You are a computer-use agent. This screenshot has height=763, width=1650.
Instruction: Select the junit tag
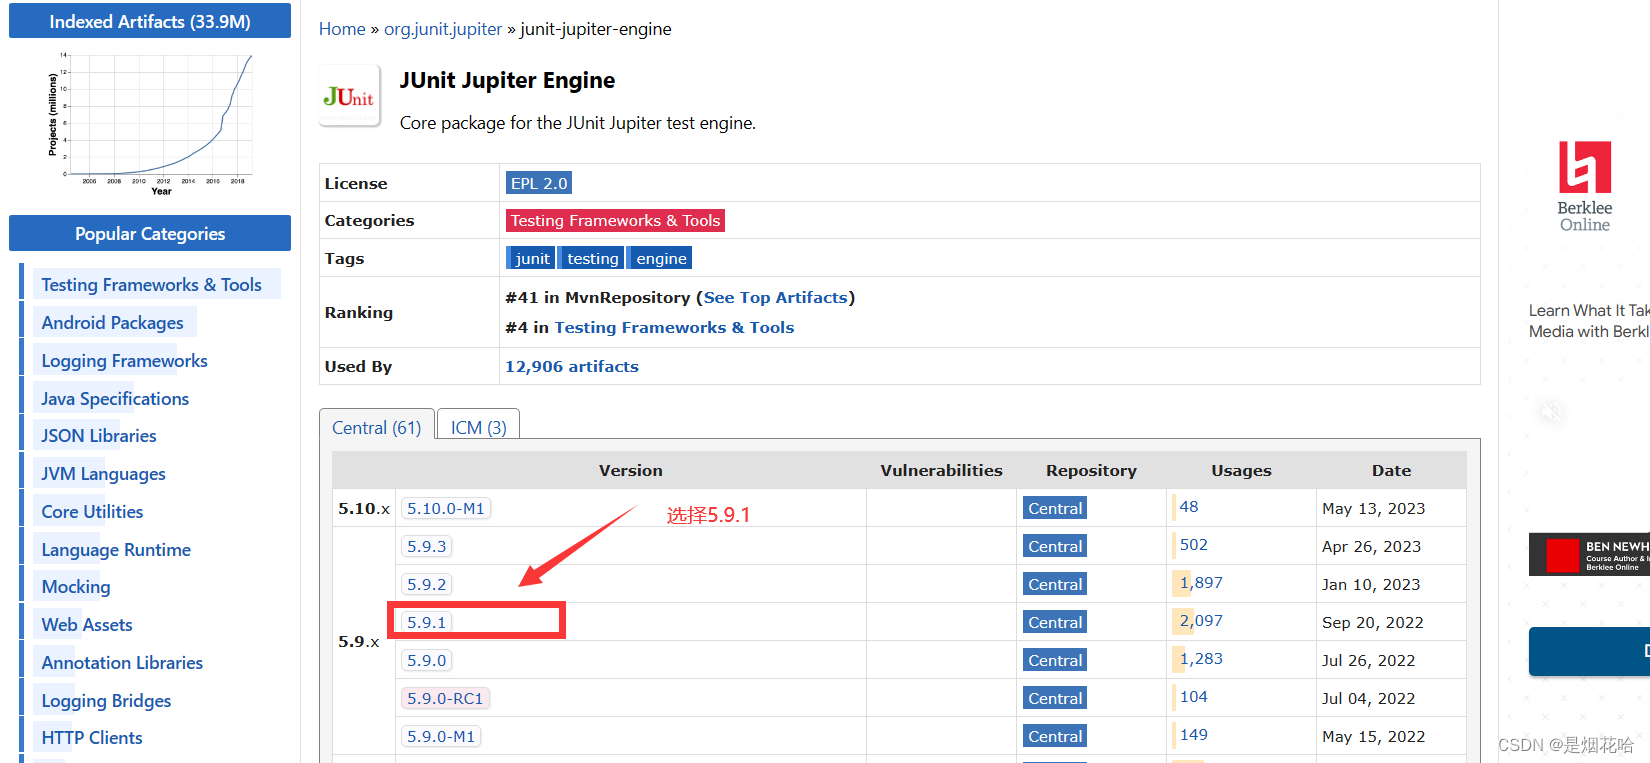[x=532, y=258]
